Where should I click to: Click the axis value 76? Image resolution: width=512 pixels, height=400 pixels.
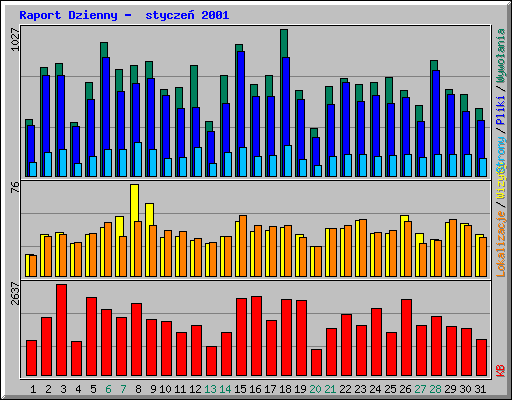click(15, 187)
